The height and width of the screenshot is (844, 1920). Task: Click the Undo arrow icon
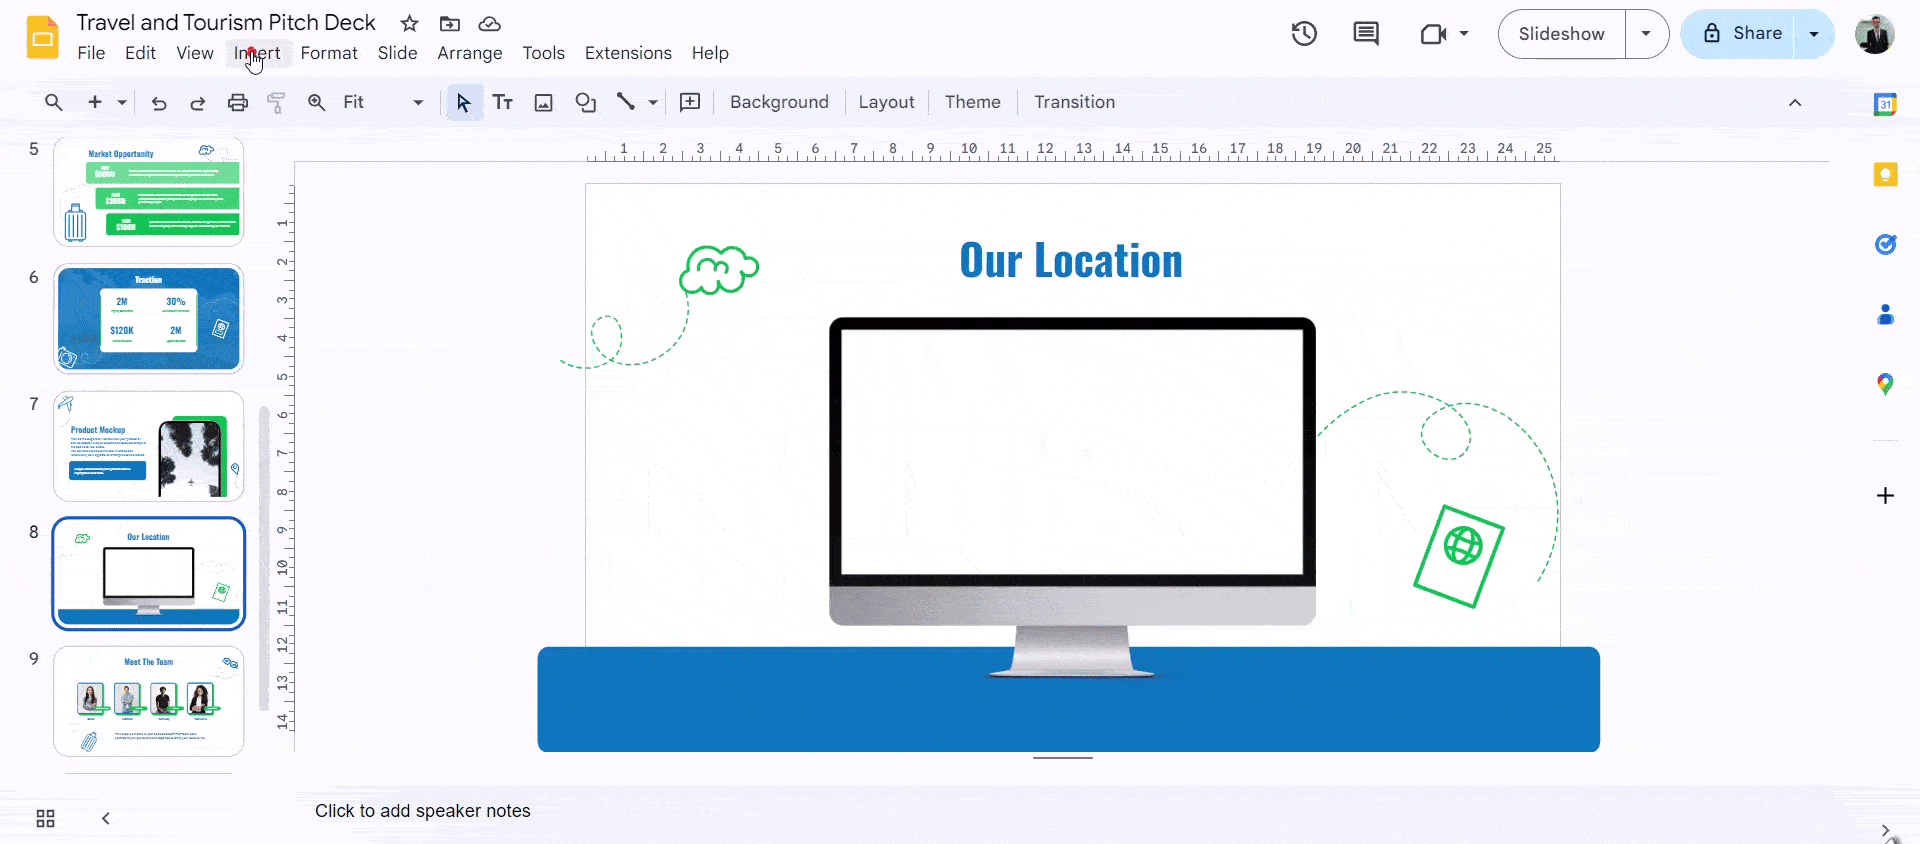159,102
